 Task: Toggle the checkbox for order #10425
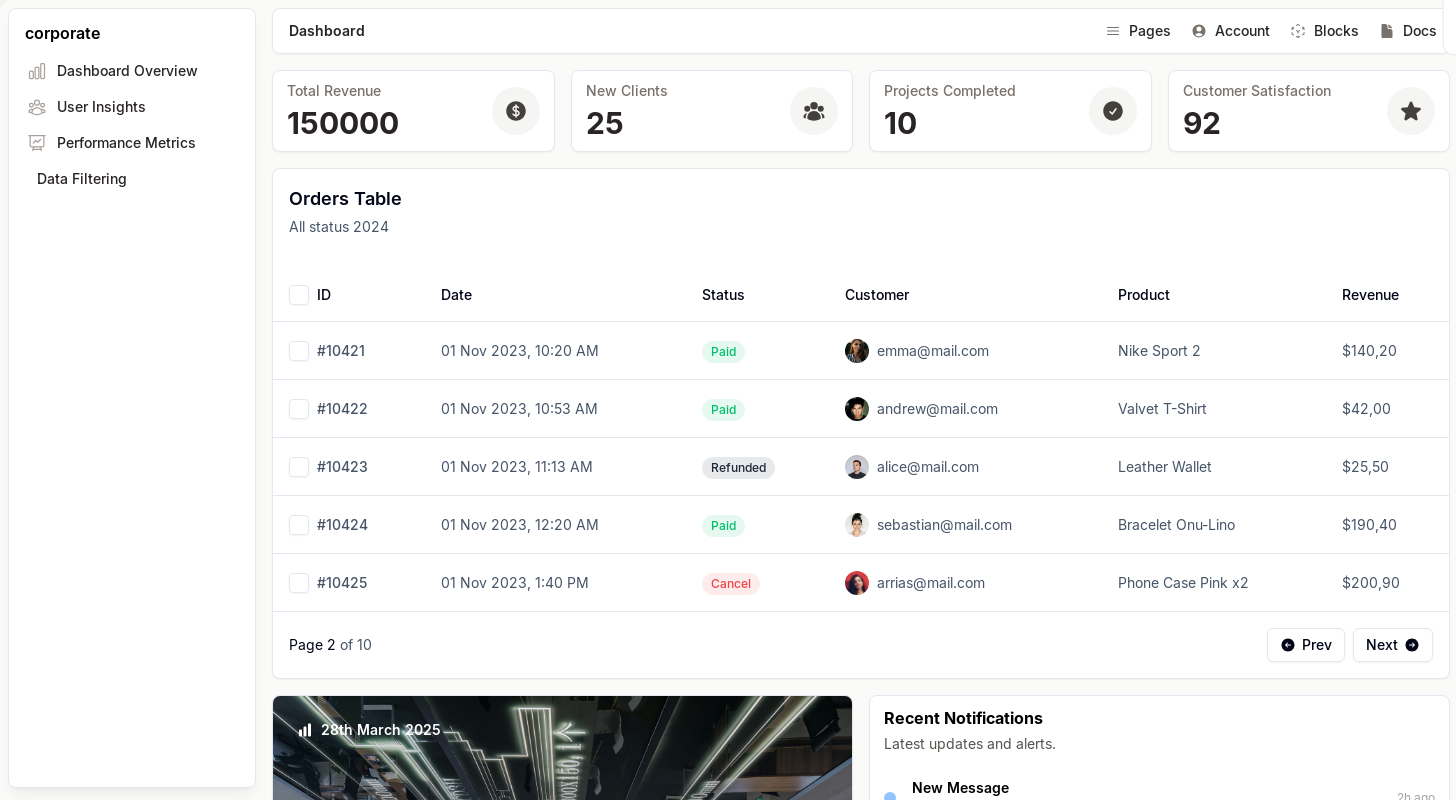299,583
